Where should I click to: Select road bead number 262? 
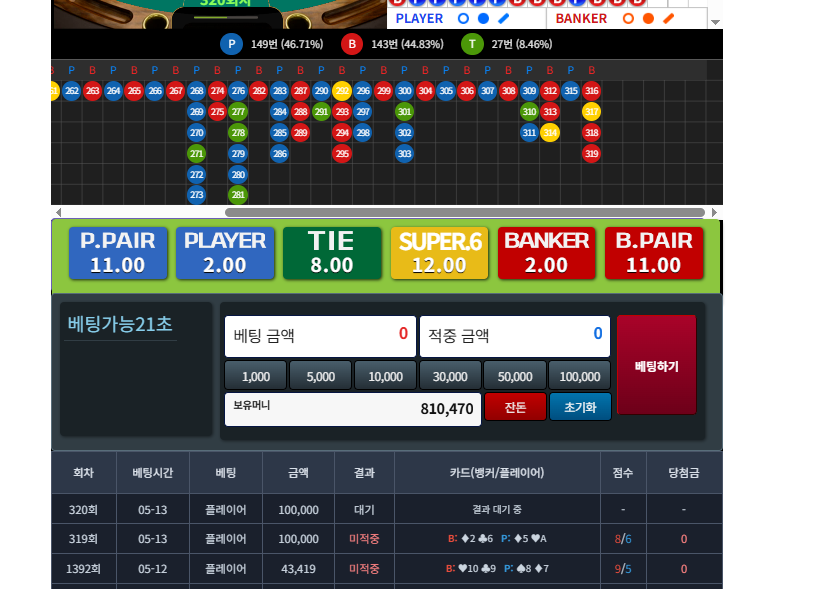pos(72,91)
